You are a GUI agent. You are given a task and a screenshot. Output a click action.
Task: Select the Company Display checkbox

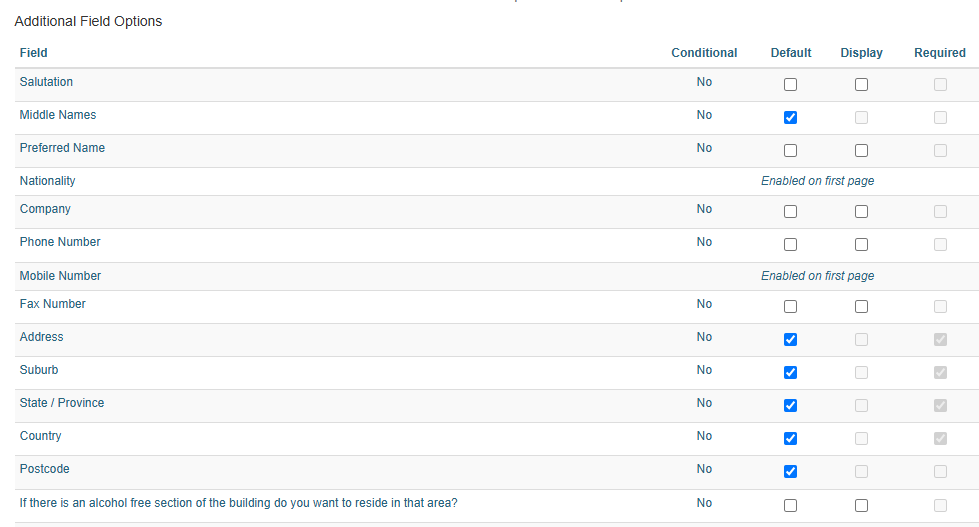[862, 212]
